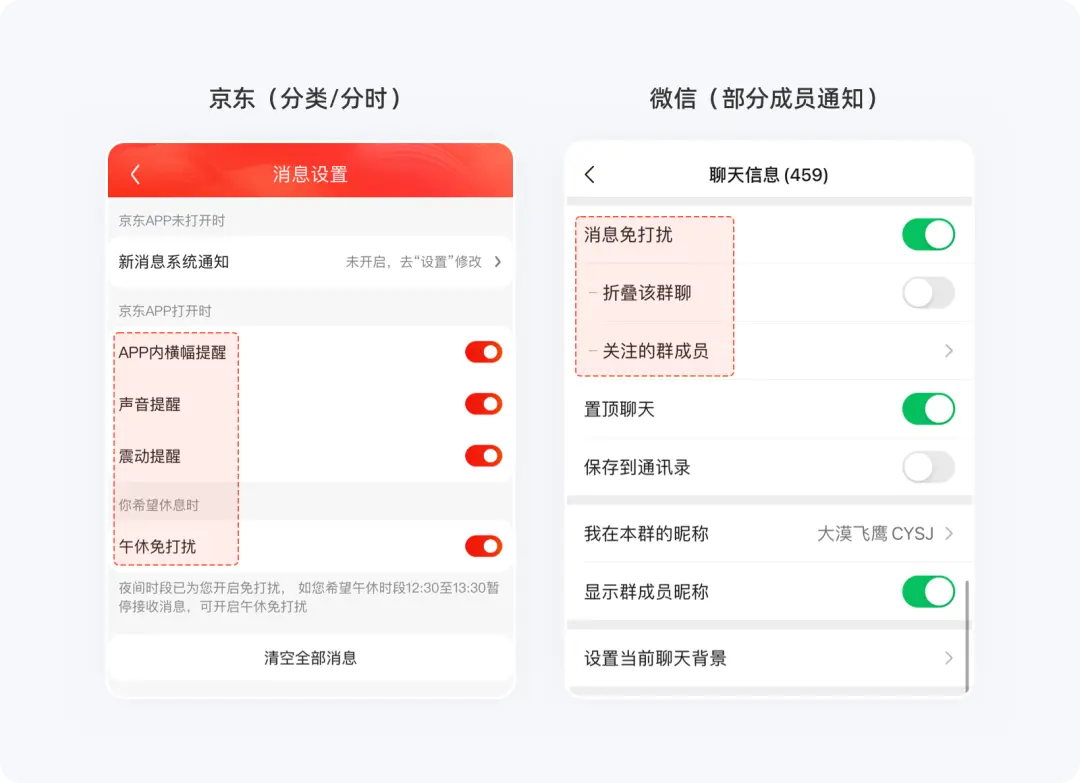1080x783 pixels.
Task: Open 新消息系统通知 chevron arrow
Action: pos(497,262)
